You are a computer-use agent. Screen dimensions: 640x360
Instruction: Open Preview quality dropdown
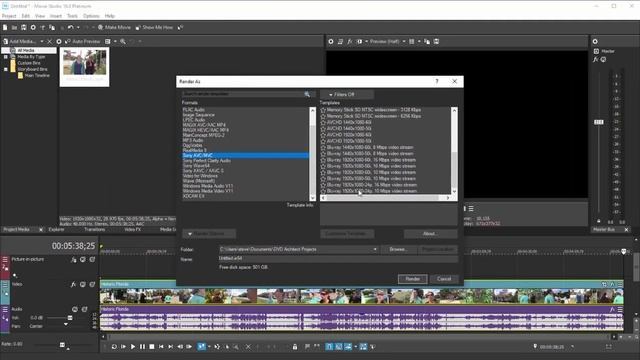[387, 41]
